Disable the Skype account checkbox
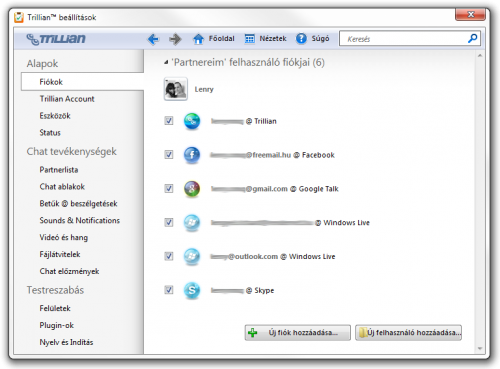Image resolution: width=500 pixels, height=369 pixels. [169, 290]
